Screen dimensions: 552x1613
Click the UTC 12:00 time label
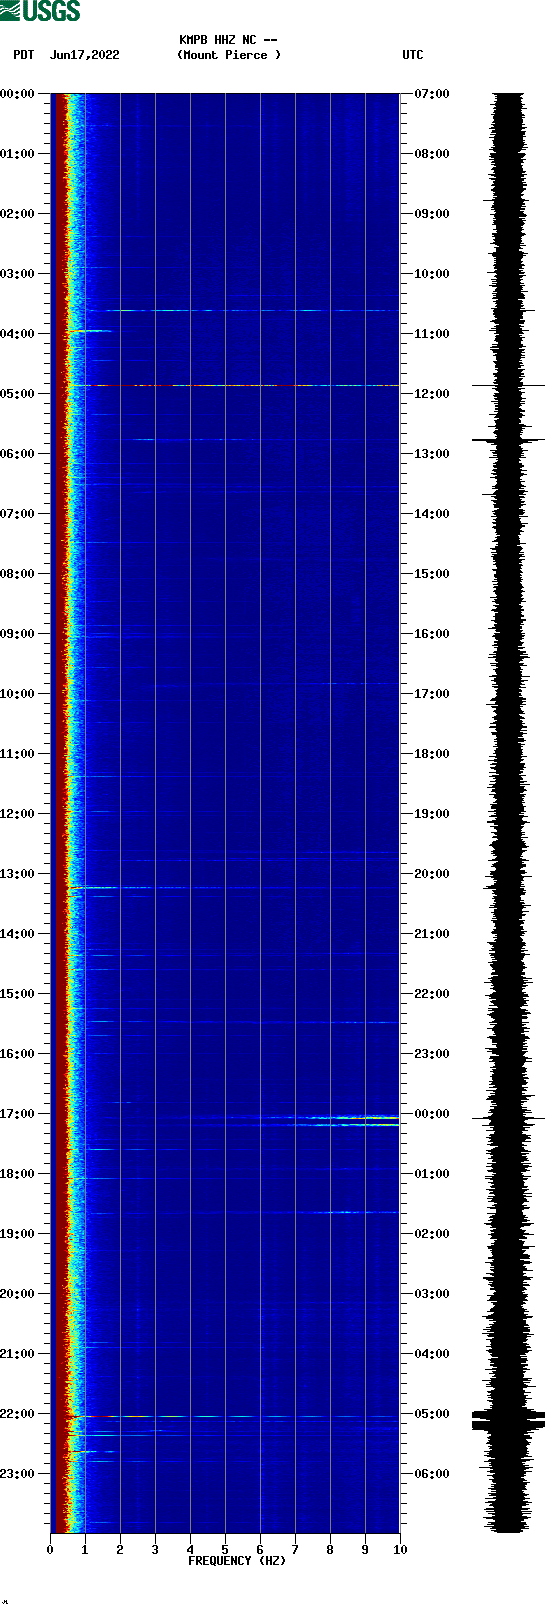432,394
